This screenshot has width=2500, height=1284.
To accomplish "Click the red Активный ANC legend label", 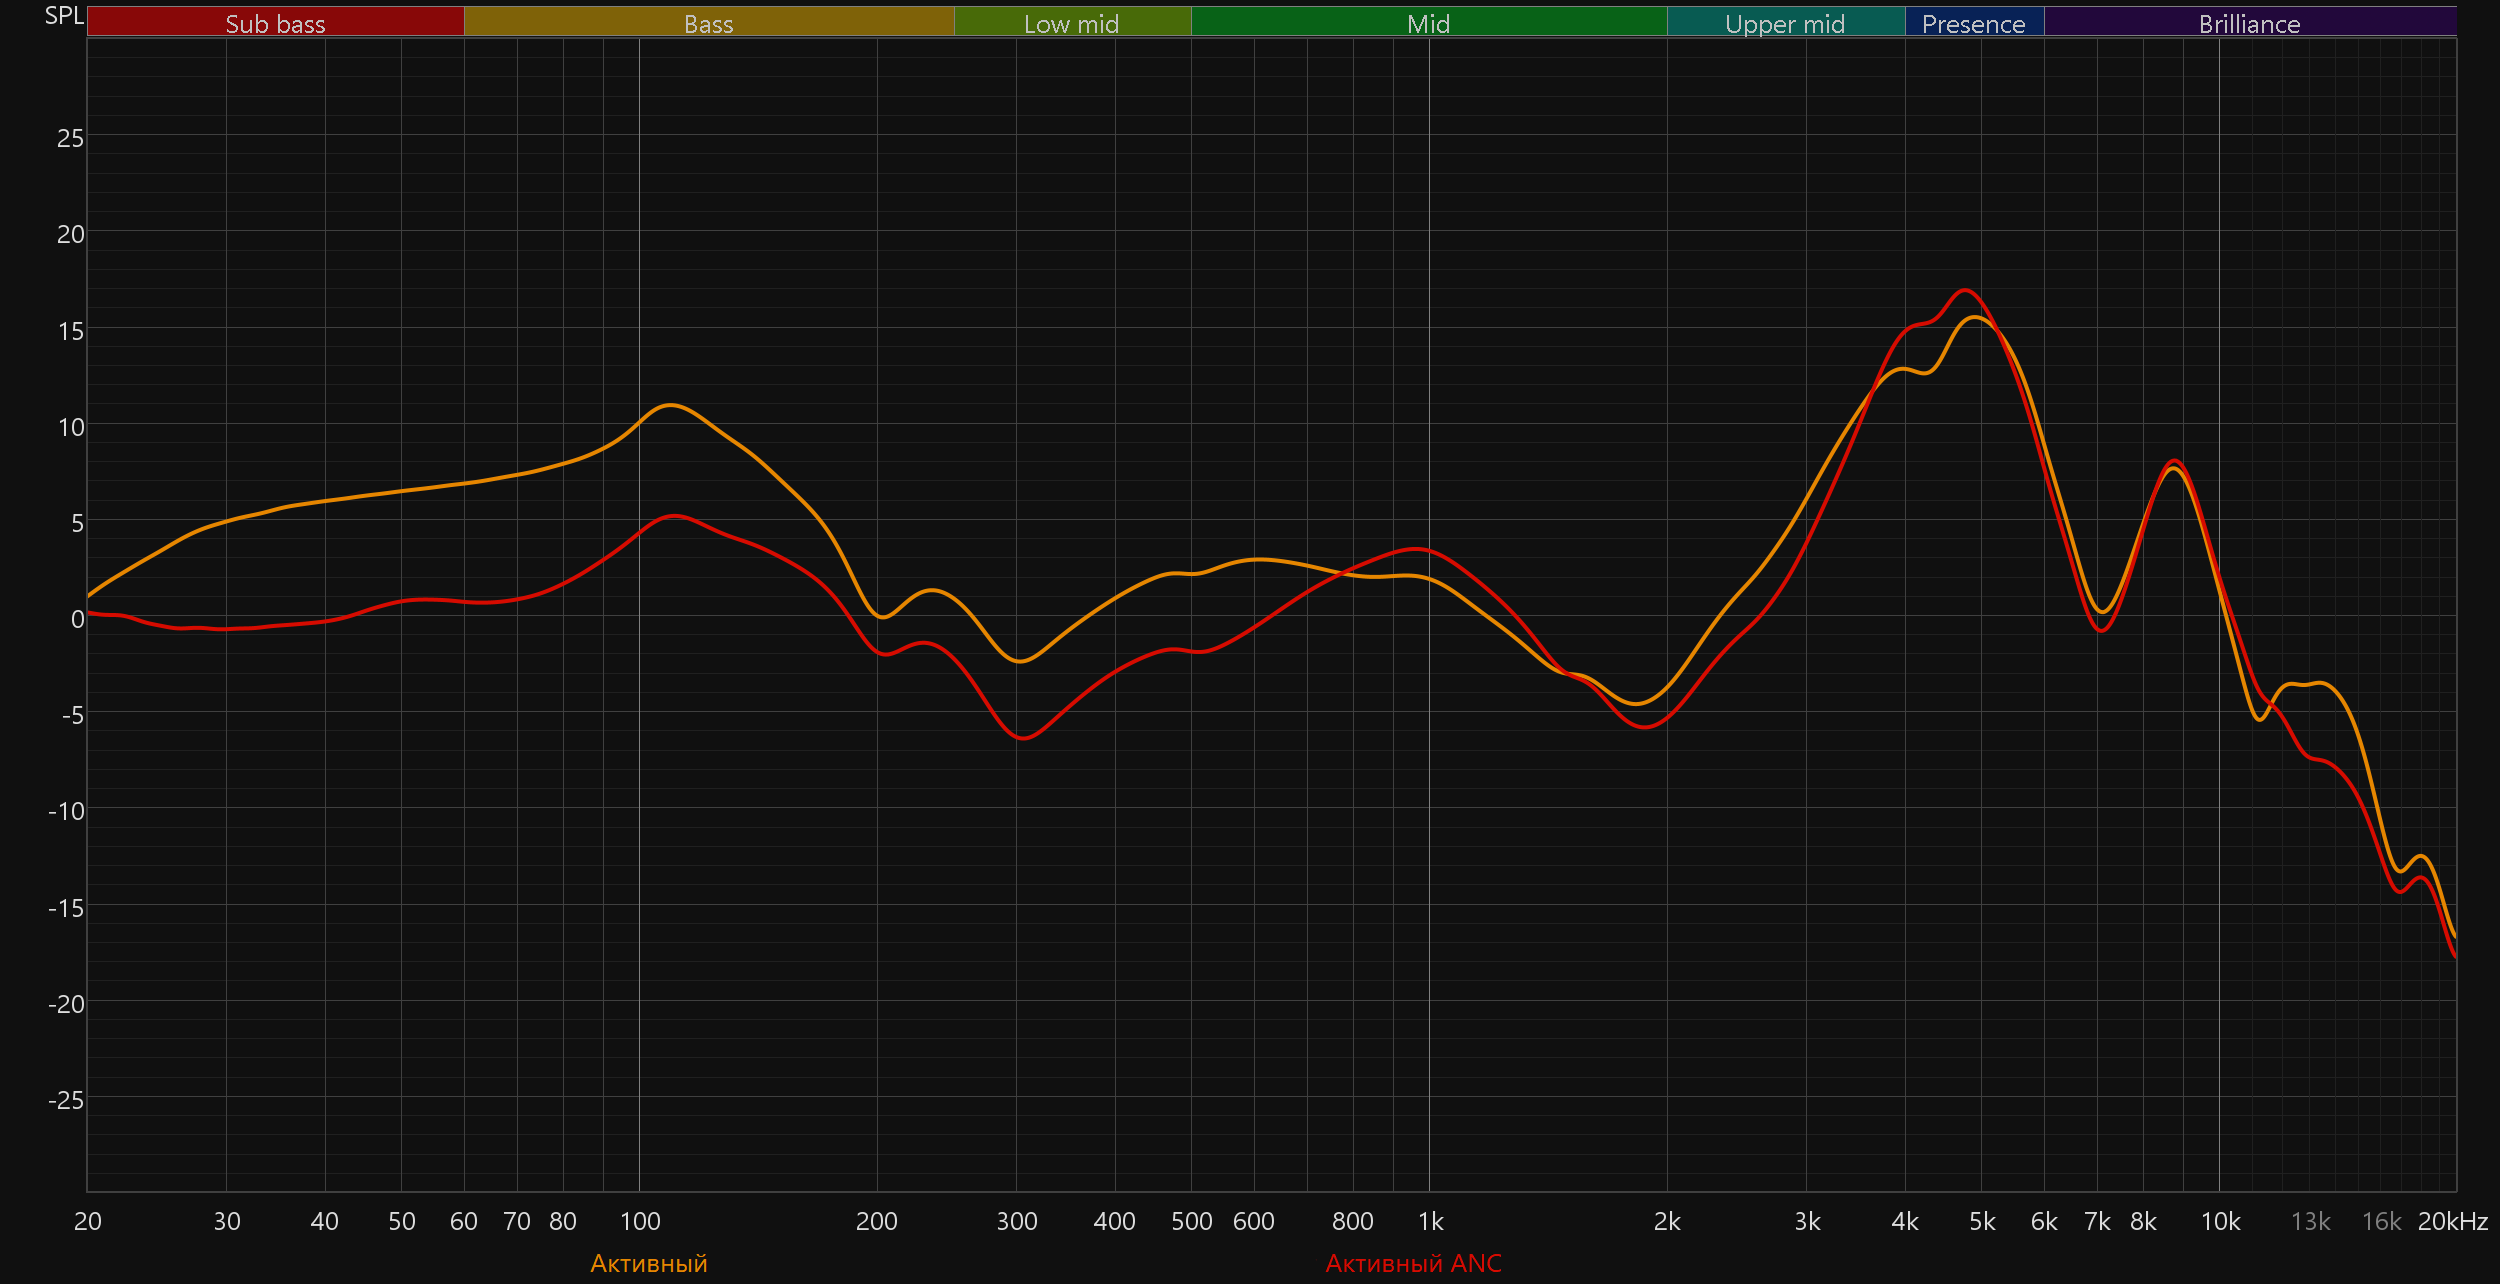I will tap(1414, 1264).
